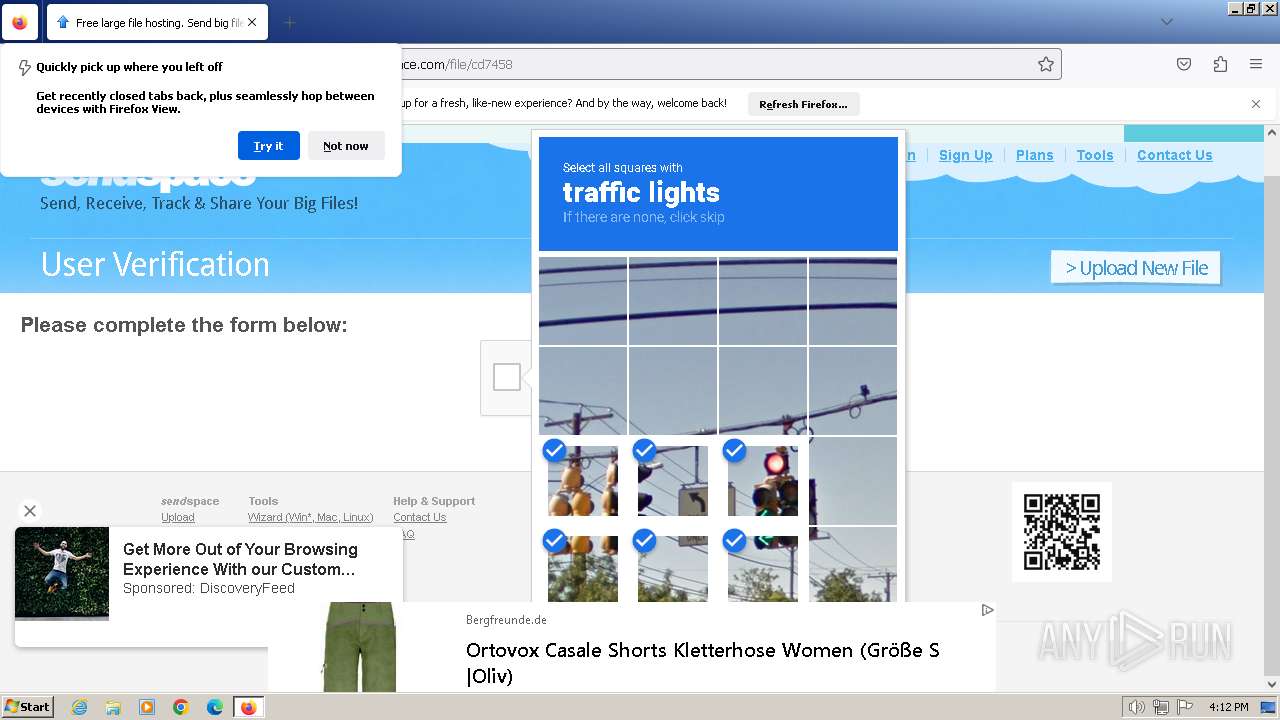The width and height of the screenshot is (1280, 720).
Task: Click the AdChoices icon on banner
Action: [987, 610]
